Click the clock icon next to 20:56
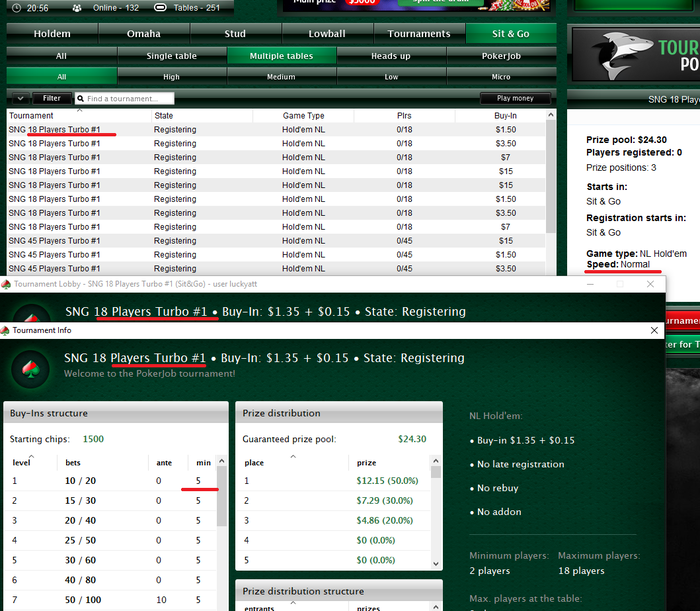 16,8
